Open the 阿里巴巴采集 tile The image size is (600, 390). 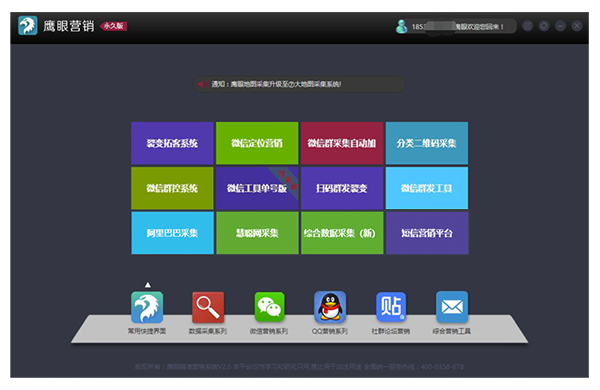(173, 233)
